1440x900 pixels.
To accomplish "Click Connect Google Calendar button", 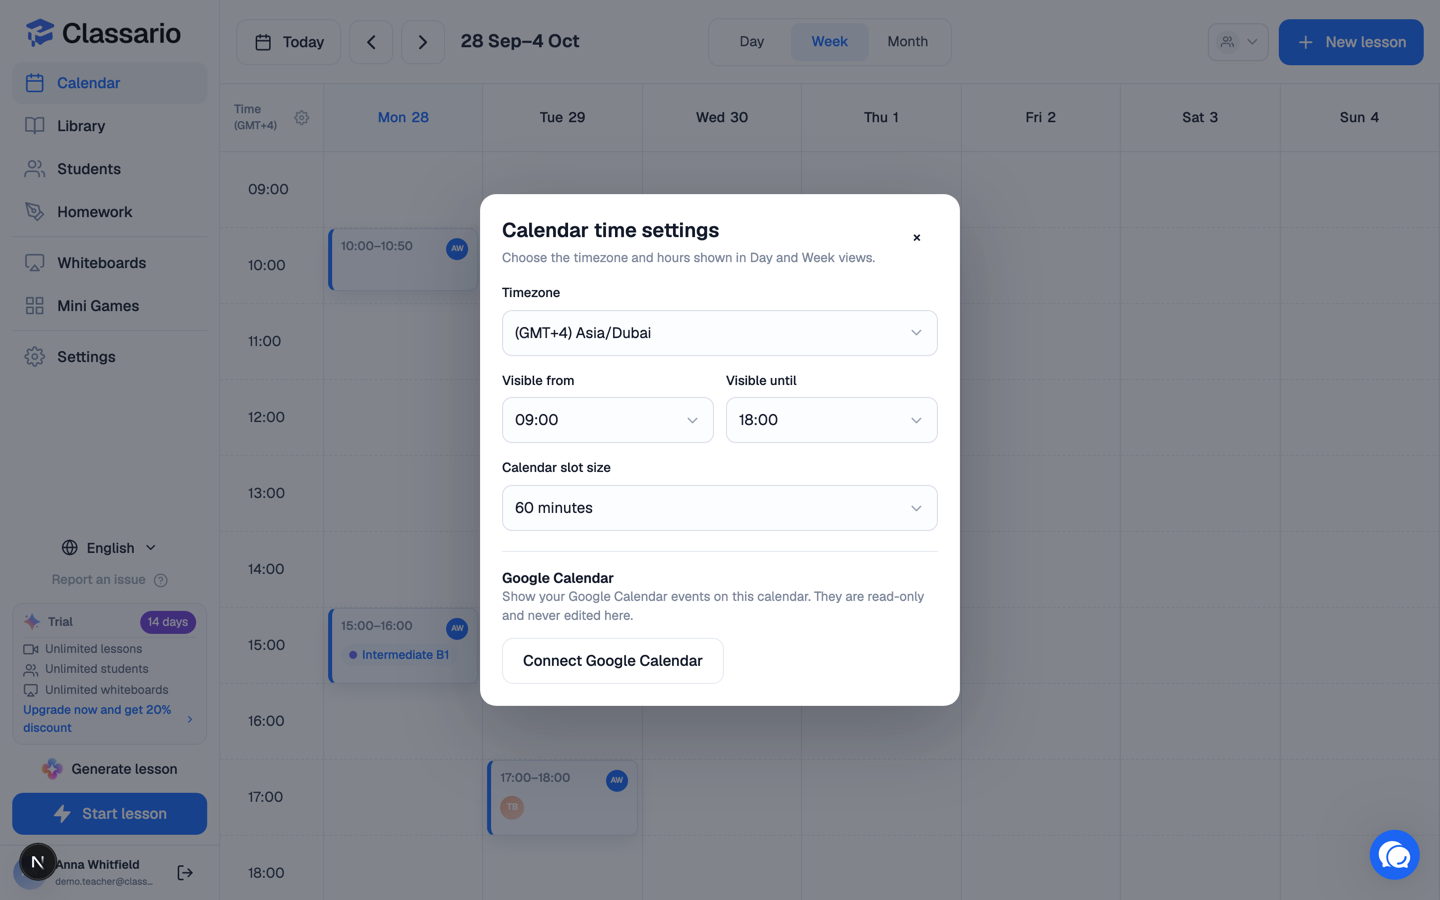I will (612, 661).
